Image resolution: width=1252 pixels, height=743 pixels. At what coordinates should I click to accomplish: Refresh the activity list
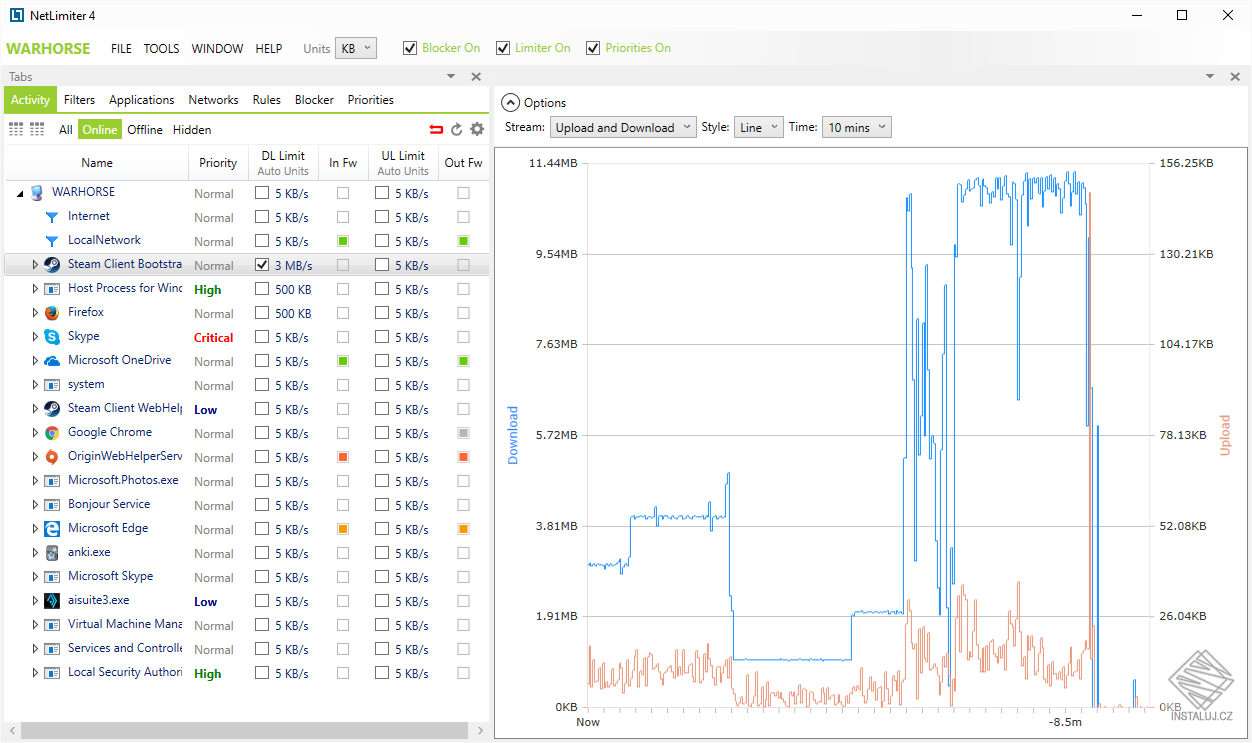457,129
